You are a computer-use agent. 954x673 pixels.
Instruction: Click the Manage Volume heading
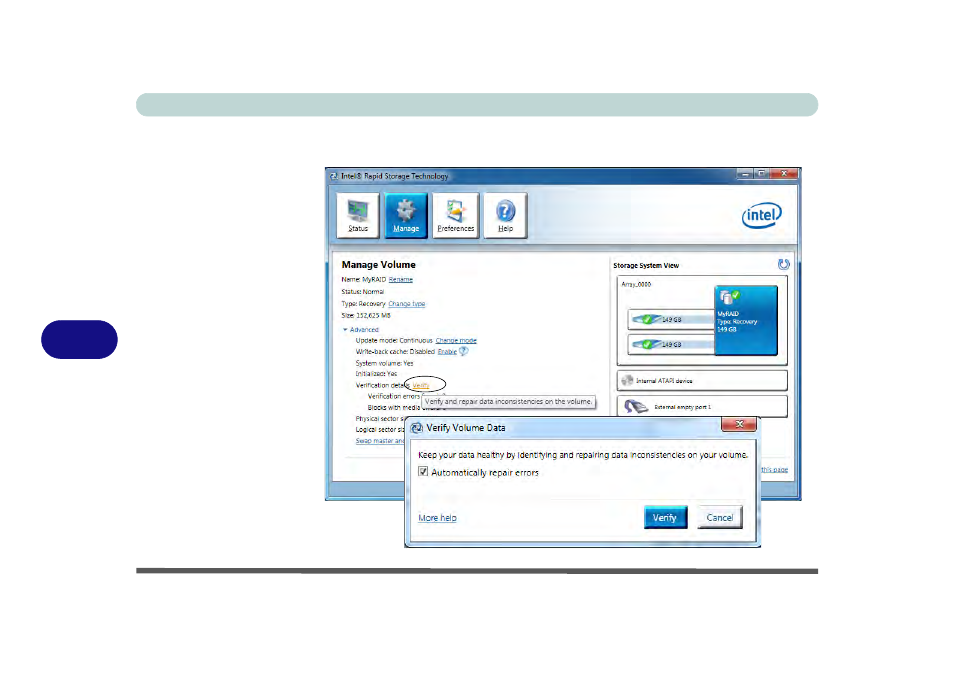click(x=378, y=265)
